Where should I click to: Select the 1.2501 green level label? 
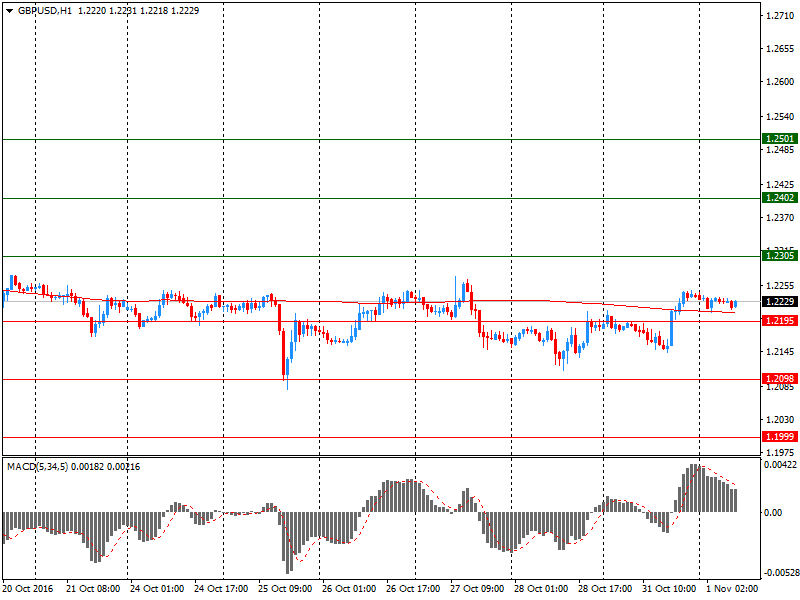(x=780, y=139)
